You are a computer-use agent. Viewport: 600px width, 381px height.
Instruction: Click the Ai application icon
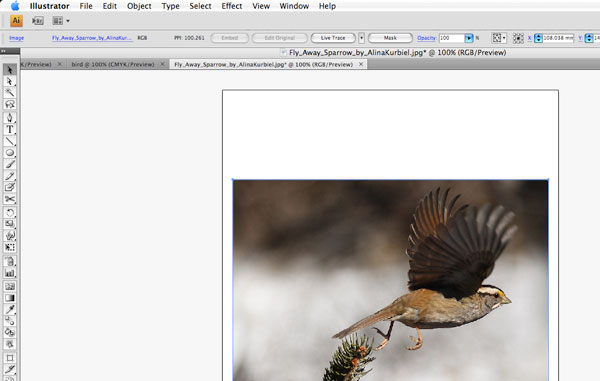[x=16, y=21]
